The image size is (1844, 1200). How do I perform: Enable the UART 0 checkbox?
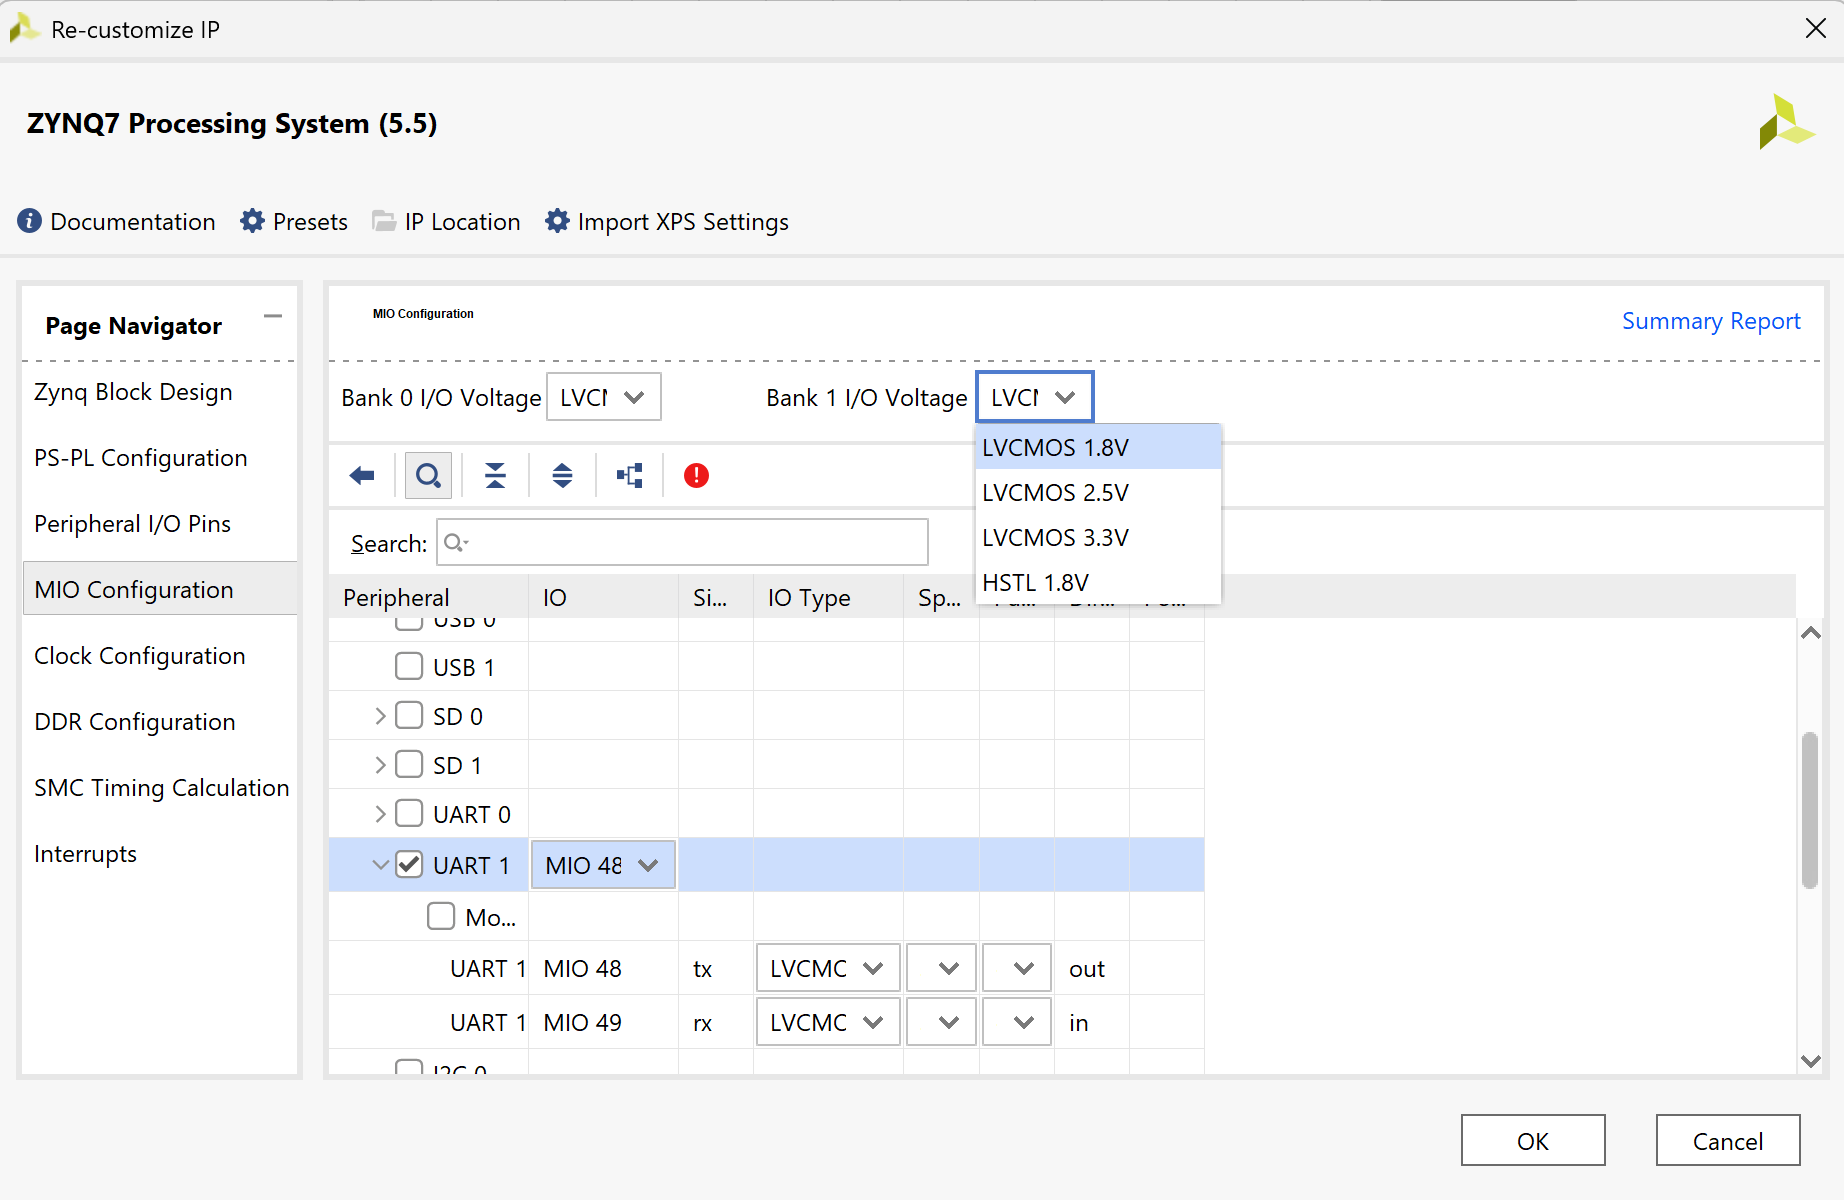(409, 813)
